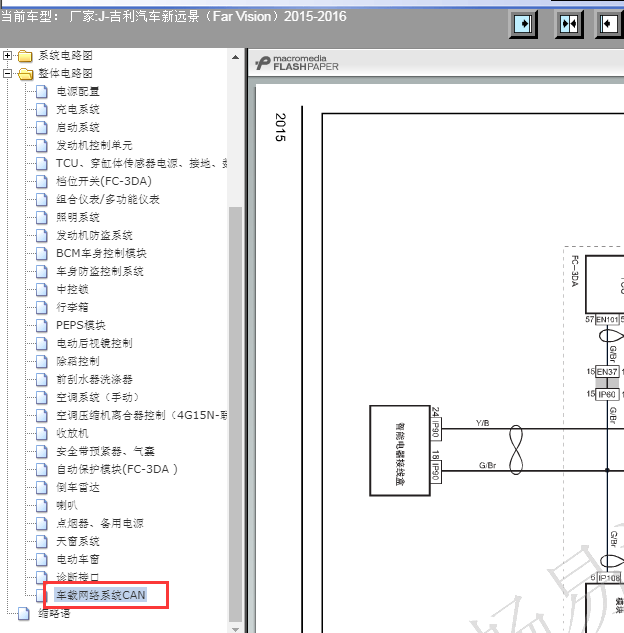624x633 pixels.
Task: Open the BCM车身控制模块 diagram
Action: tap(101, 254)
